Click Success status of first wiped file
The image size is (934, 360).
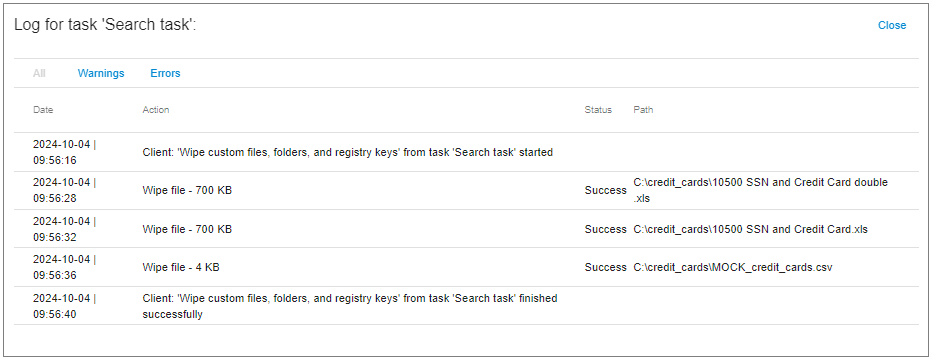pos(605,191)
